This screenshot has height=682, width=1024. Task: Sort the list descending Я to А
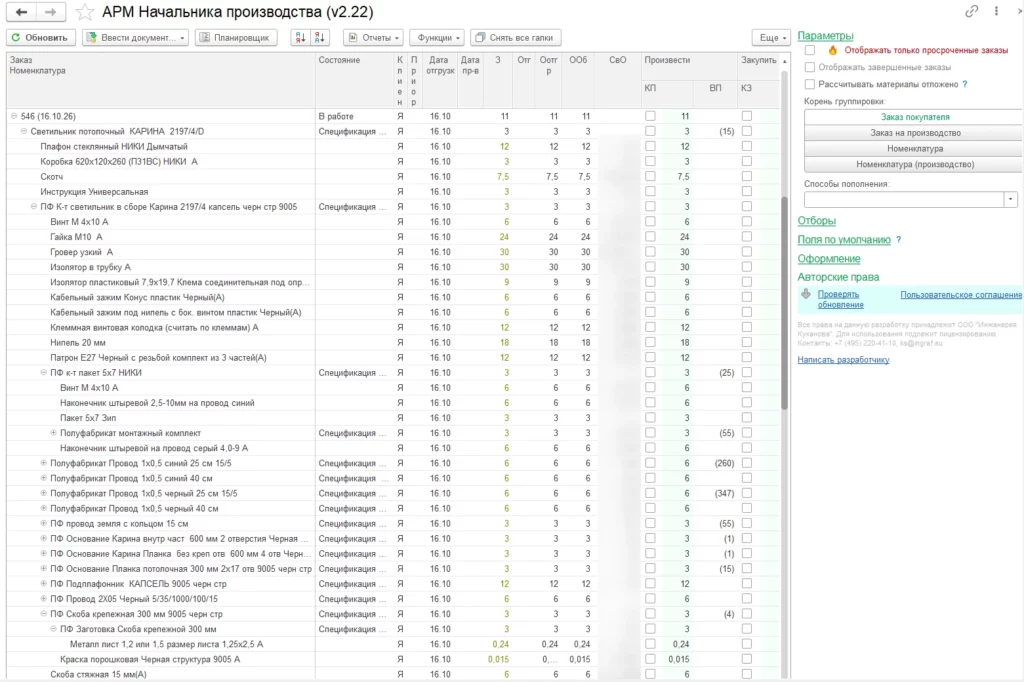point(319,38)
